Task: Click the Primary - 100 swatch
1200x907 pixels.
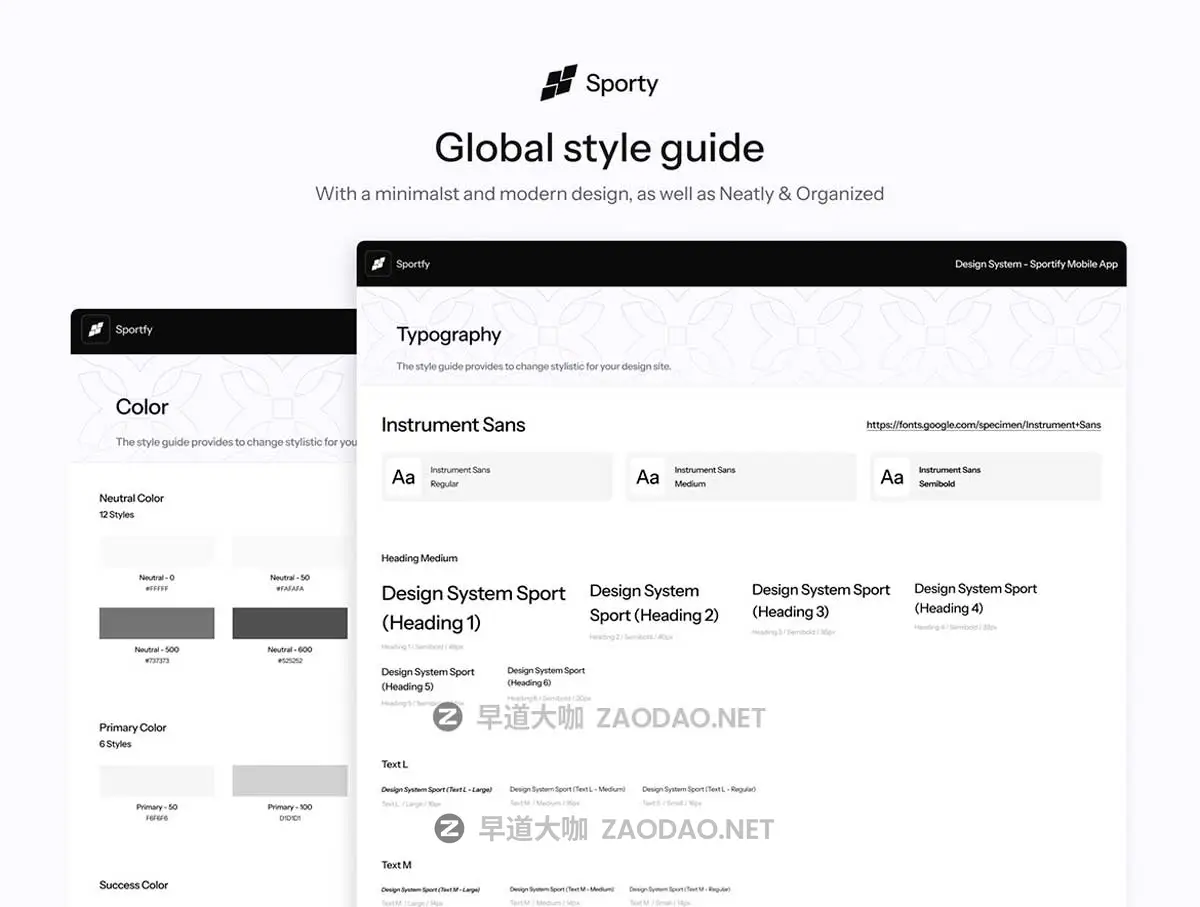Action: [289, 780]
